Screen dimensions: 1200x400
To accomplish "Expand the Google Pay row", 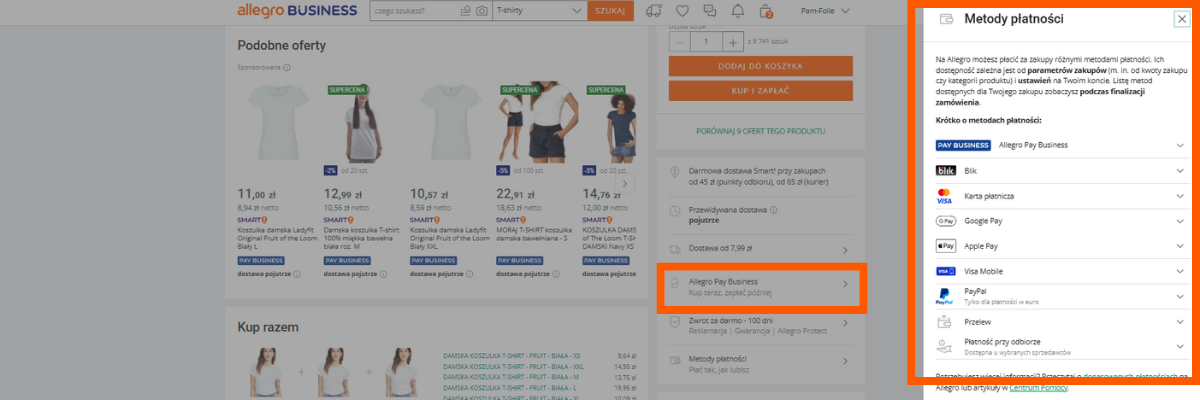I will [x=1061, y=220].
